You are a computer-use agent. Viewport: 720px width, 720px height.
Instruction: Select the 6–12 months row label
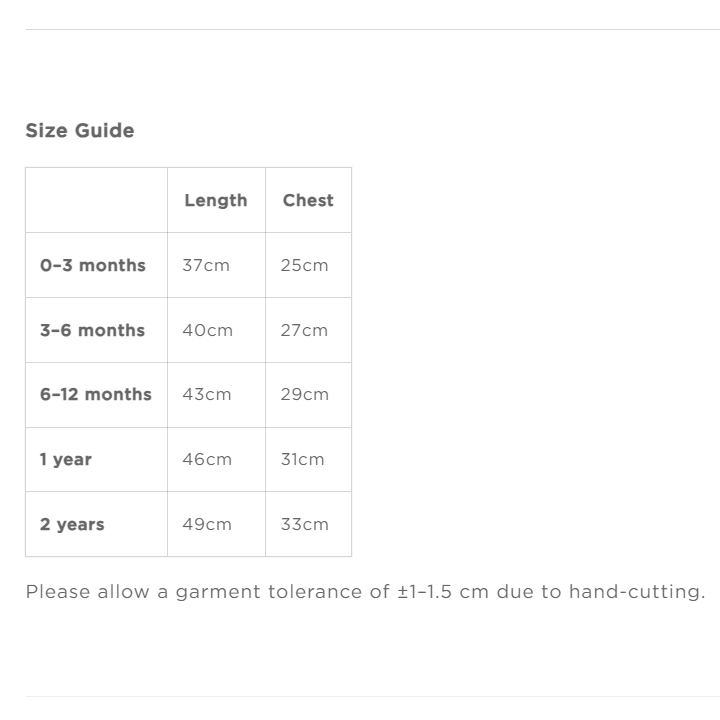[x=96, y=394]
